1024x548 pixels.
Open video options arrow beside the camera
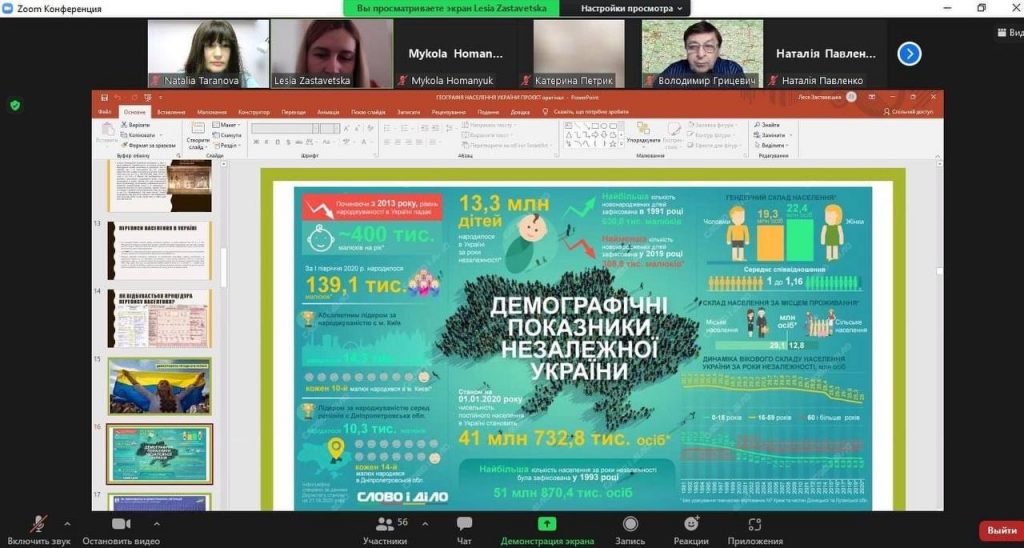[156, 523]
